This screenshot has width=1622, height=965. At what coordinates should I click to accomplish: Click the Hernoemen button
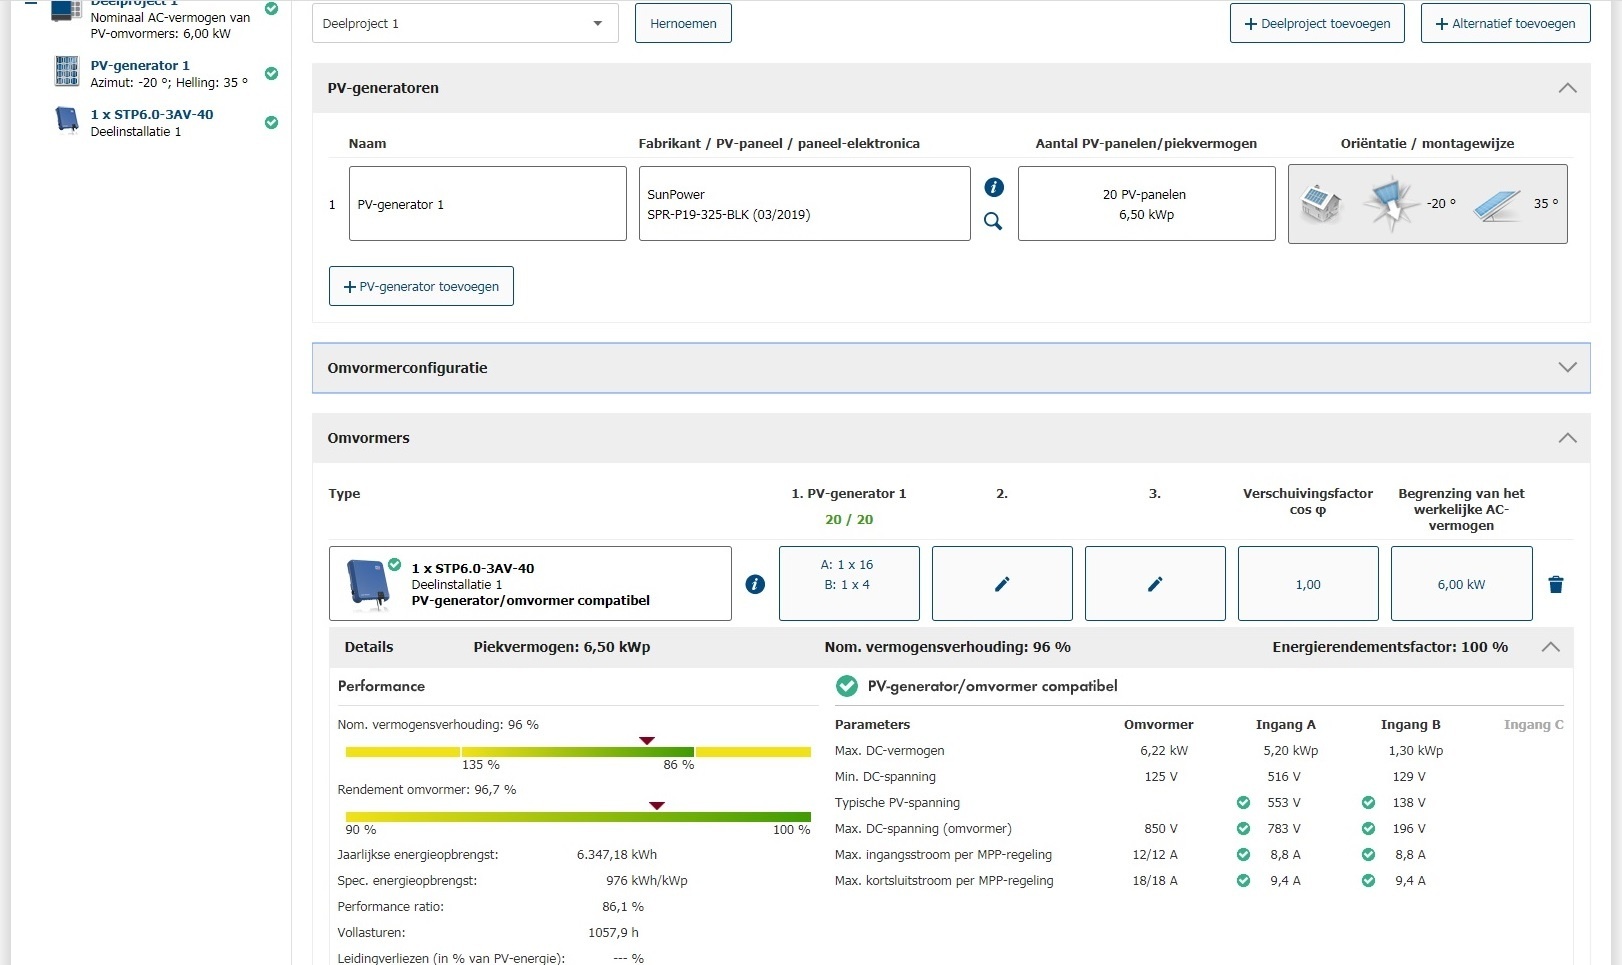pyautogui.click(x=683, y=24)
